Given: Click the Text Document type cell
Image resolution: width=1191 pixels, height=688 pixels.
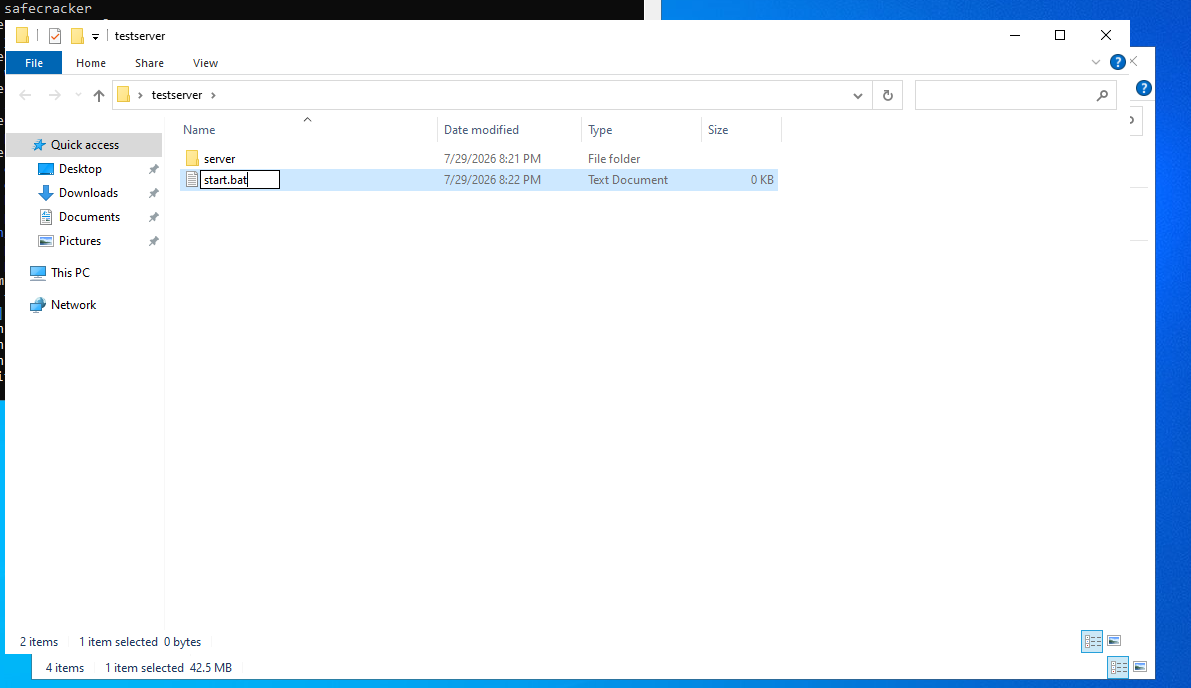Looking at the screenshot, I should pyautogui.click(x=627, y=180).
